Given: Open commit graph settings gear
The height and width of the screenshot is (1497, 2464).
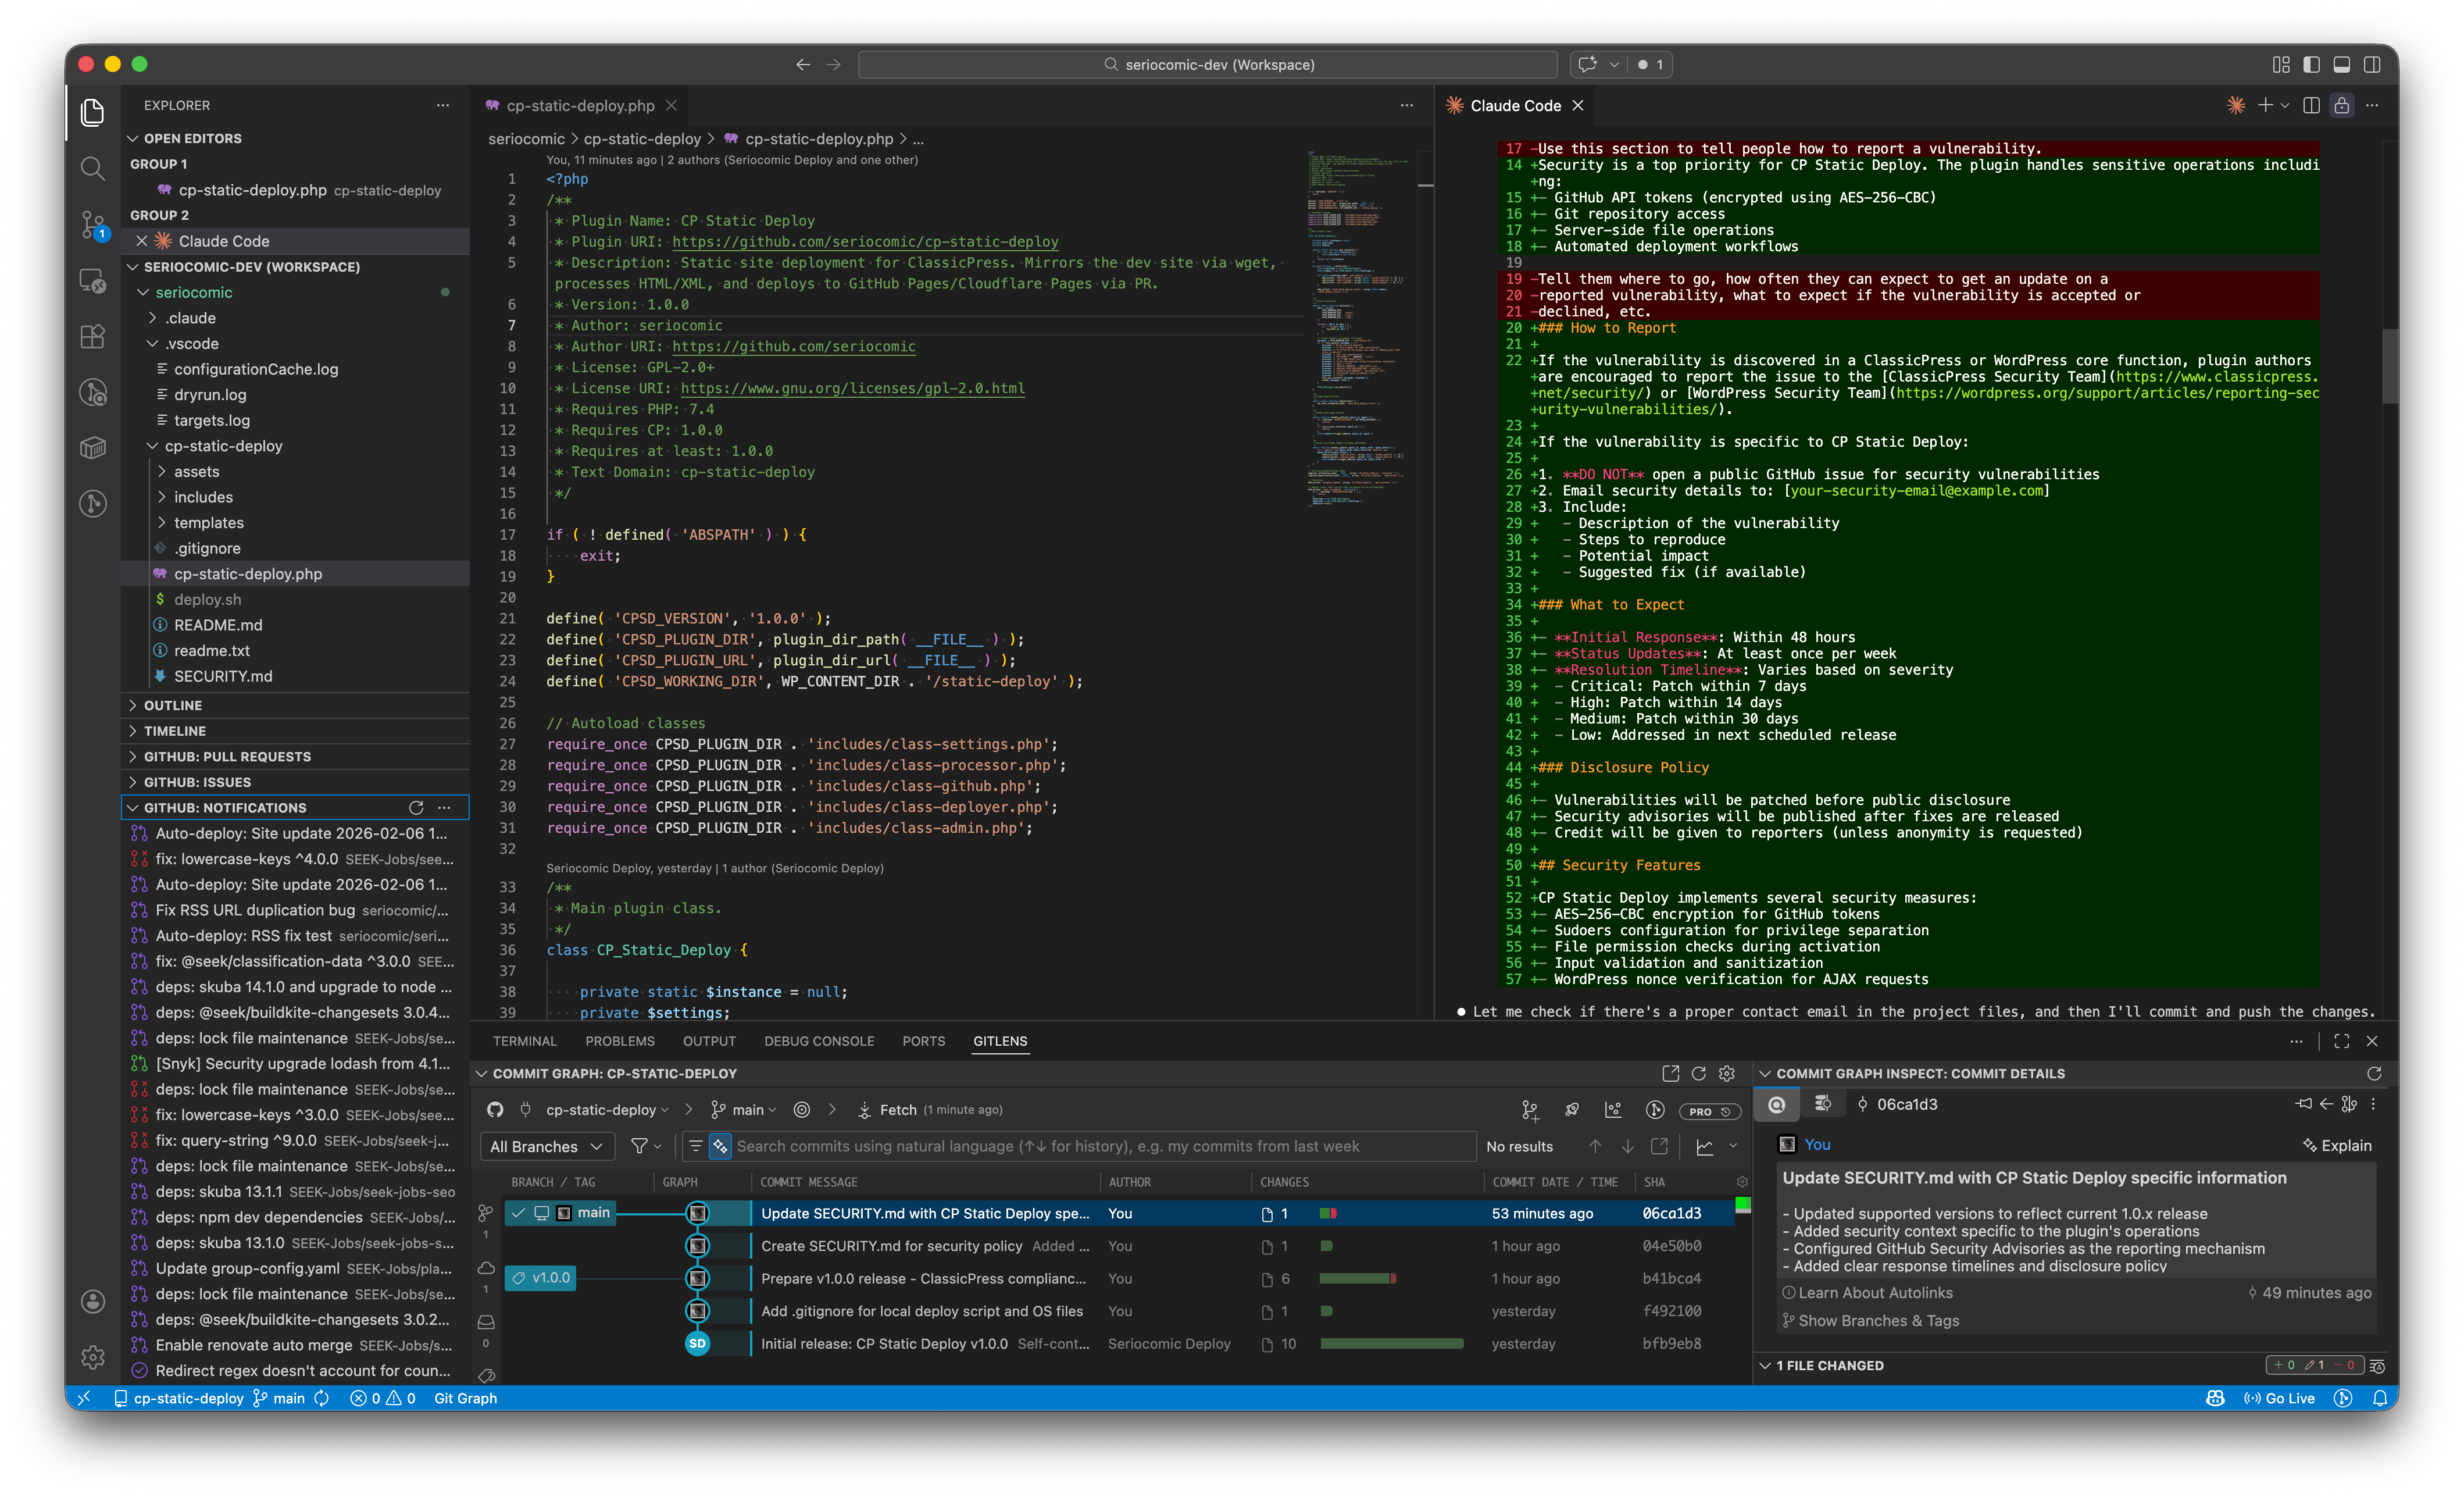Looking at the screenshot, I should click(1726, 1073).
